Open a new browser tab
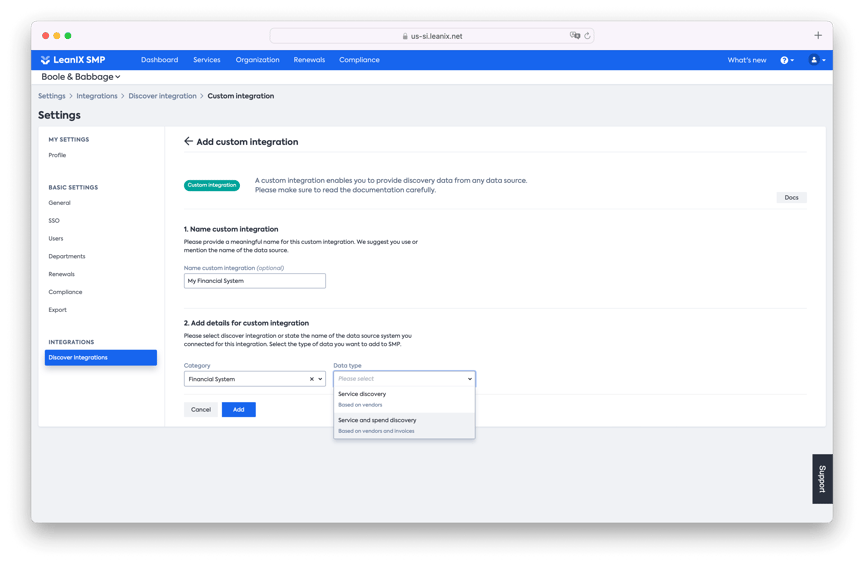864x564 pixels. [818, 36]
